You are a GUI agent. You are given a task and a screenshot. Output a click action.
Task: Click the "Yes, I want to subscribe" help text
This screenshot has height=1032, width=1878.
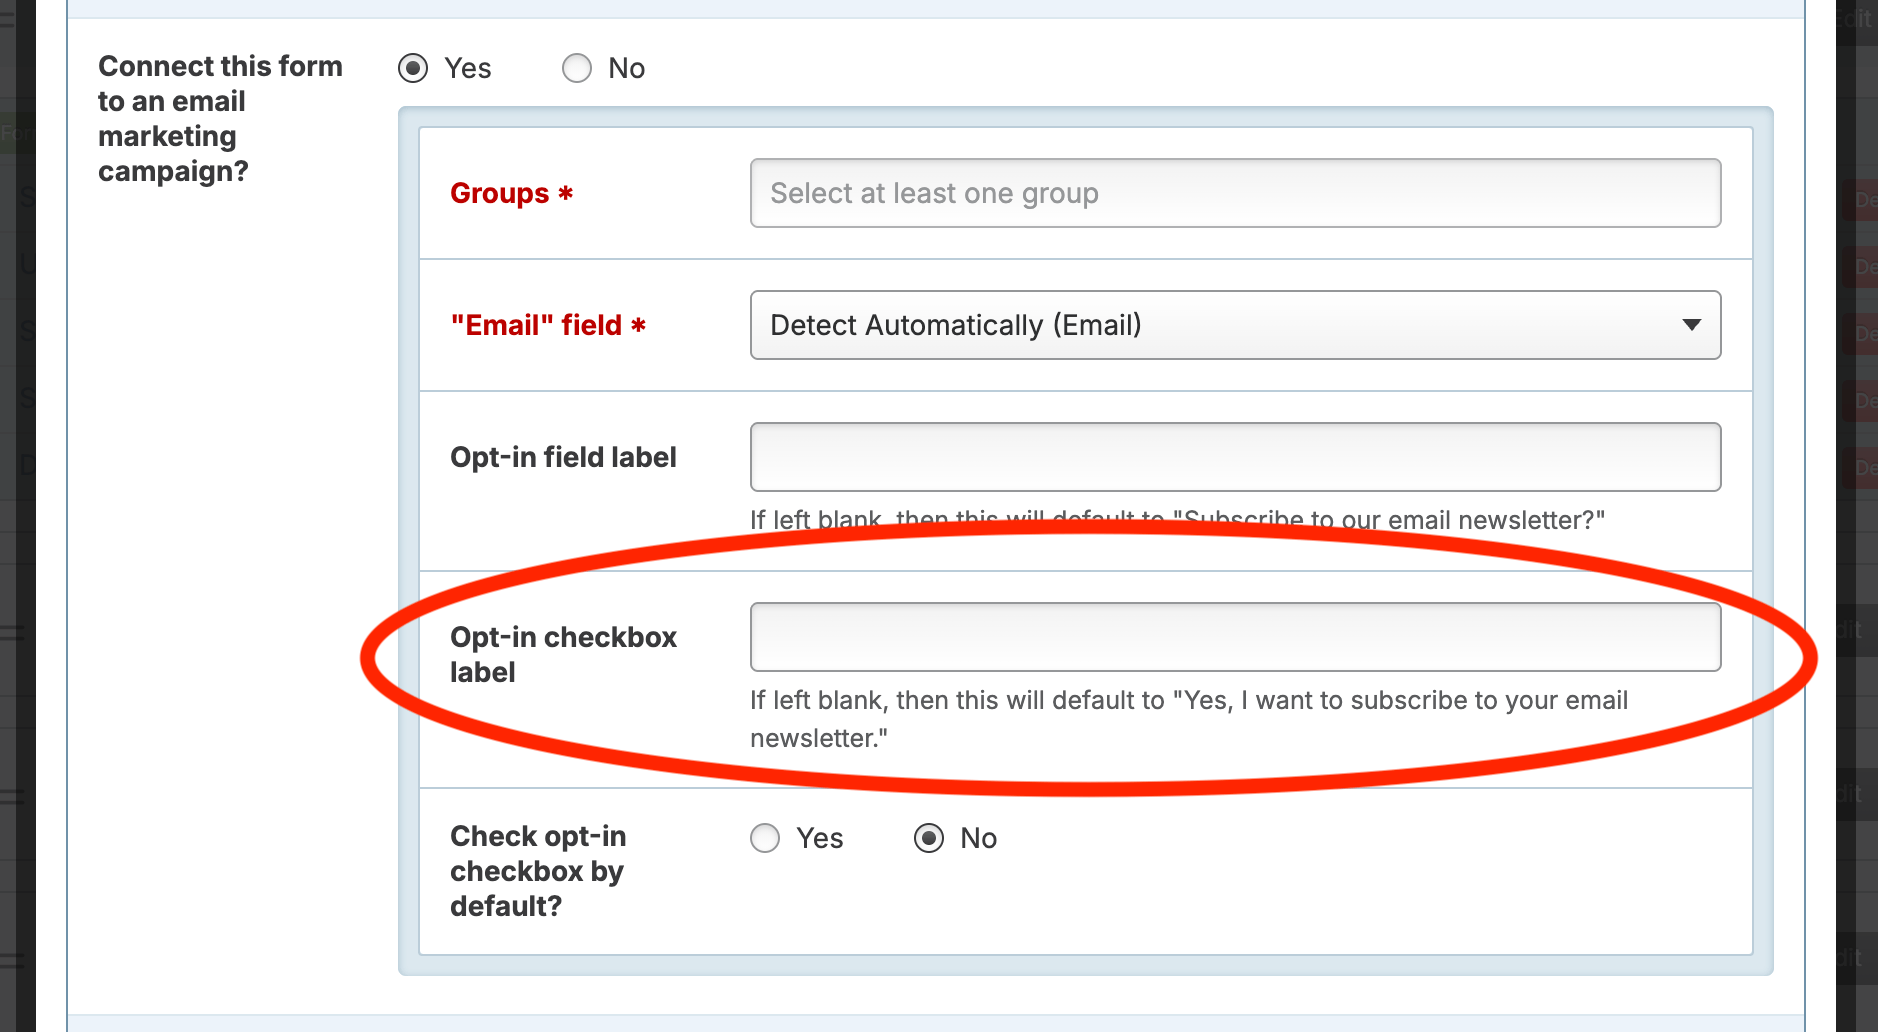pyautogui.click(x=1189, y=719)
